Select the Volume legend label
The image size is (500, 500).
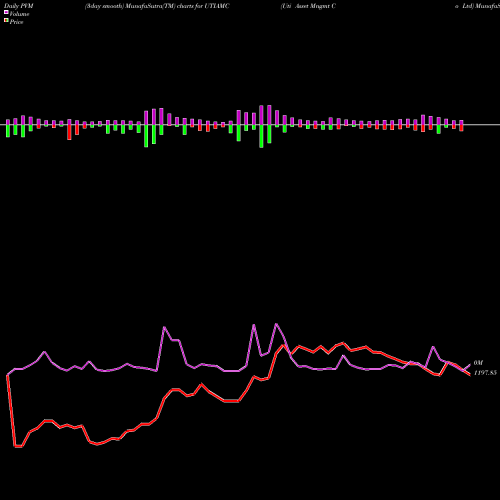(19, 14)
